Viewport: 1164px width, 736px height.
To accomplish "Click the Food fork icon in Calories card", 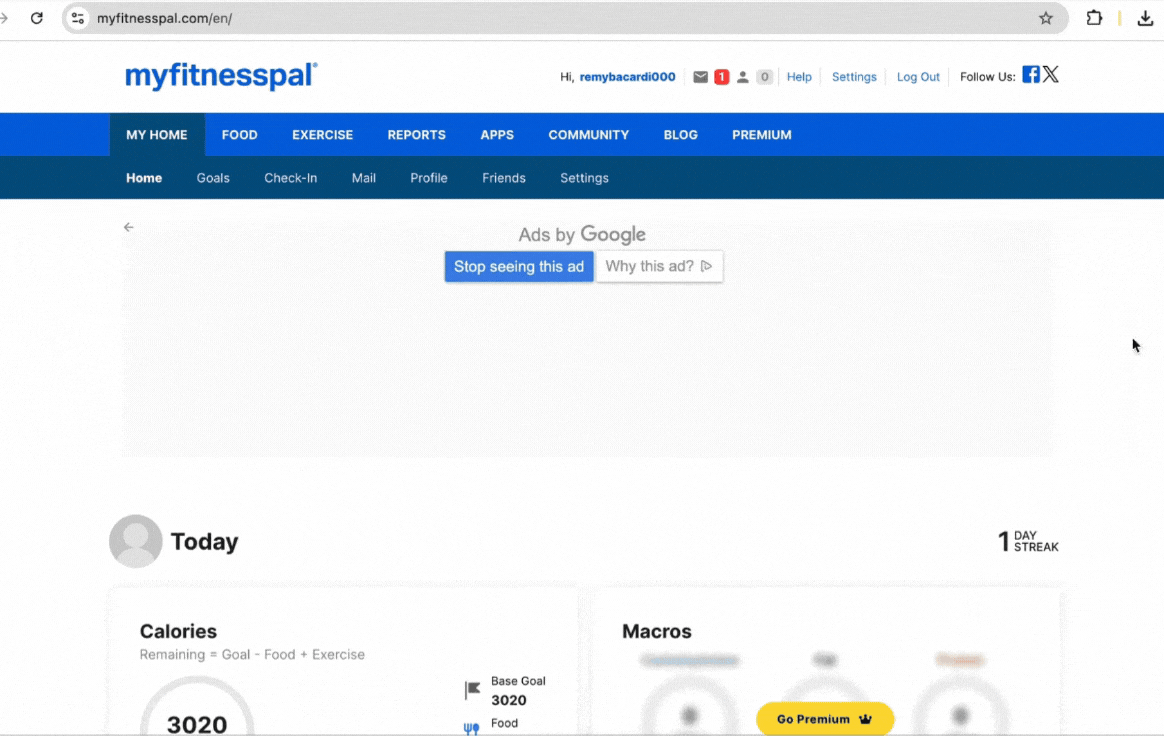I will 471,729.
